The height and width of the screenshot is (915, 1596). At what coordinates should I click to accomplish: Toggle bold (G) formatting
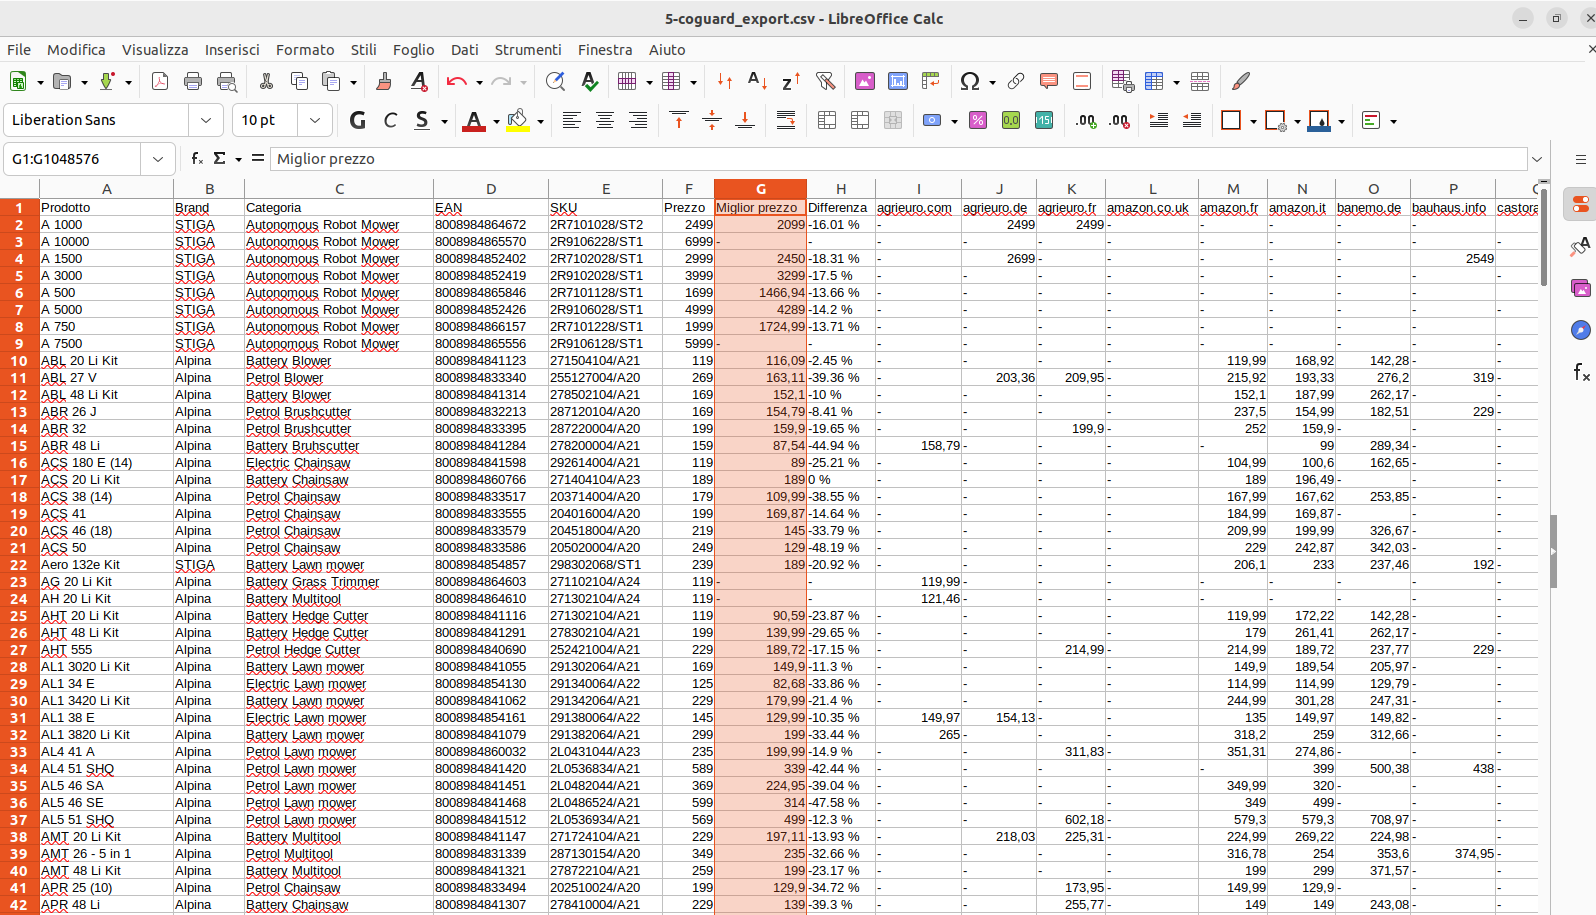(358, 120)
